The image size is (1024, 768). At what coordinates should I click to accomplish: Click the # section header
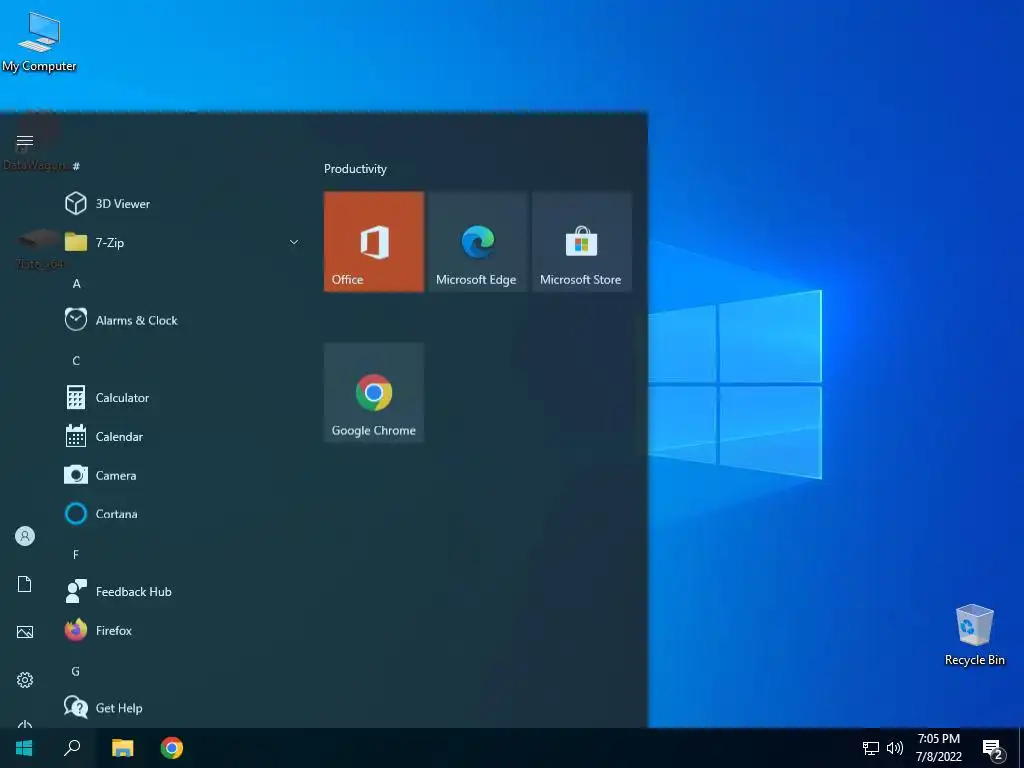coord(76,167)
